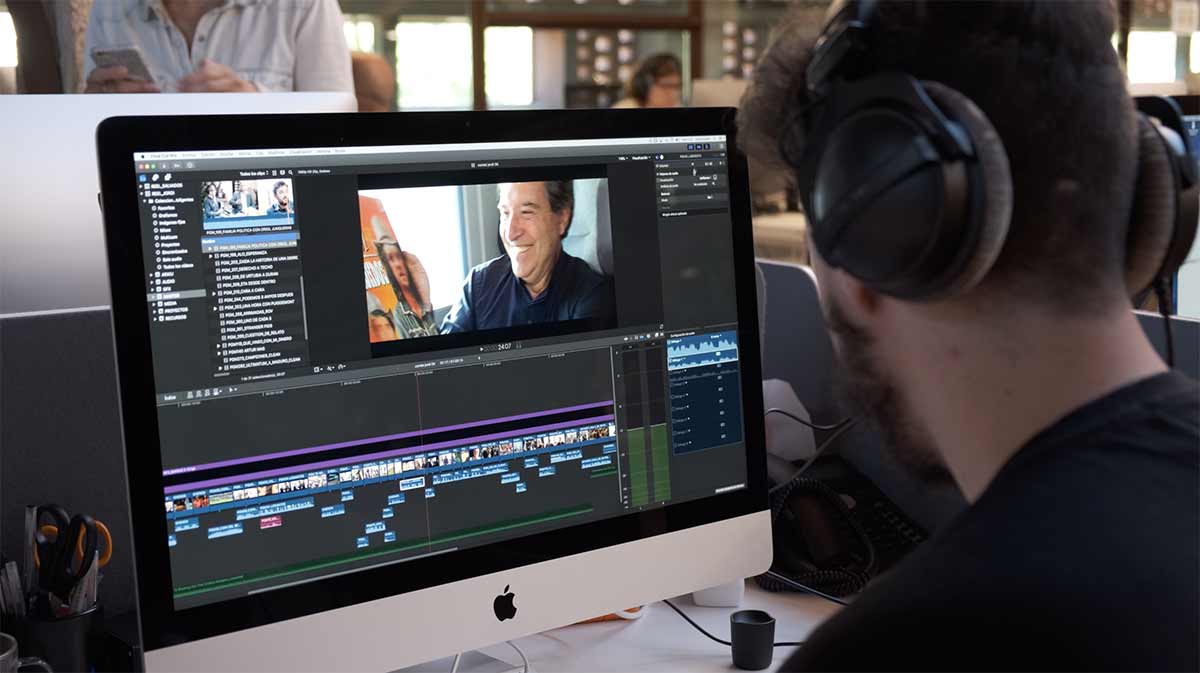This screenshot has width=1200, height=673.
Task: Toggle the Inspector panel show/hide button
Action: (706, 146)
